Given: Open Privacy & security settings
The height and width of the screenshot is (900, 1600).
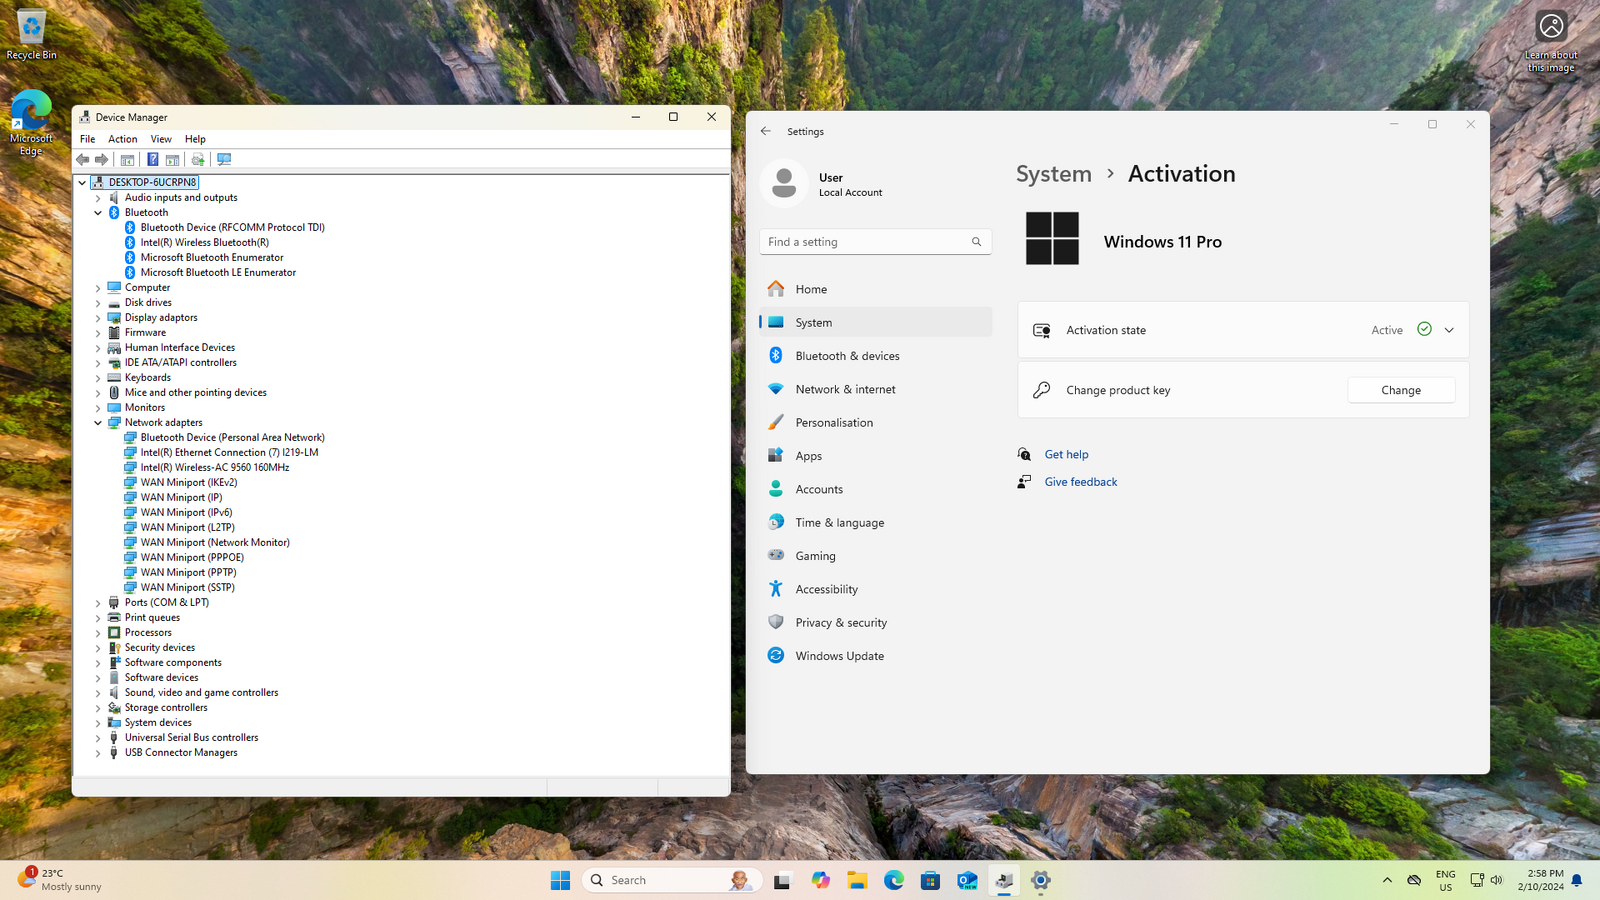Looking at the screenshot, I should (x=875, y=622).
